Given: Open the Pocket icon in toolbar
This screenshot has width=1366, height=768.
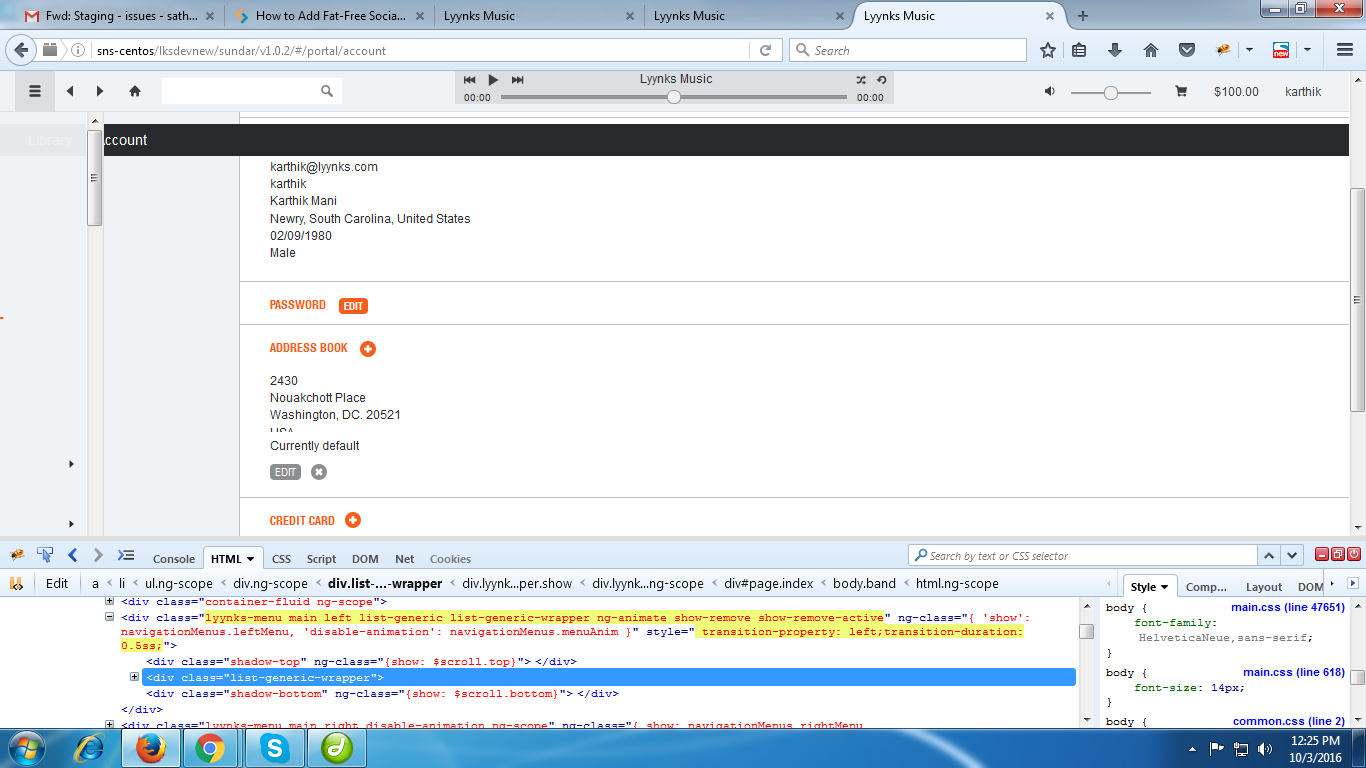Looking at the screenshot, I should (x=1187, y=50).
